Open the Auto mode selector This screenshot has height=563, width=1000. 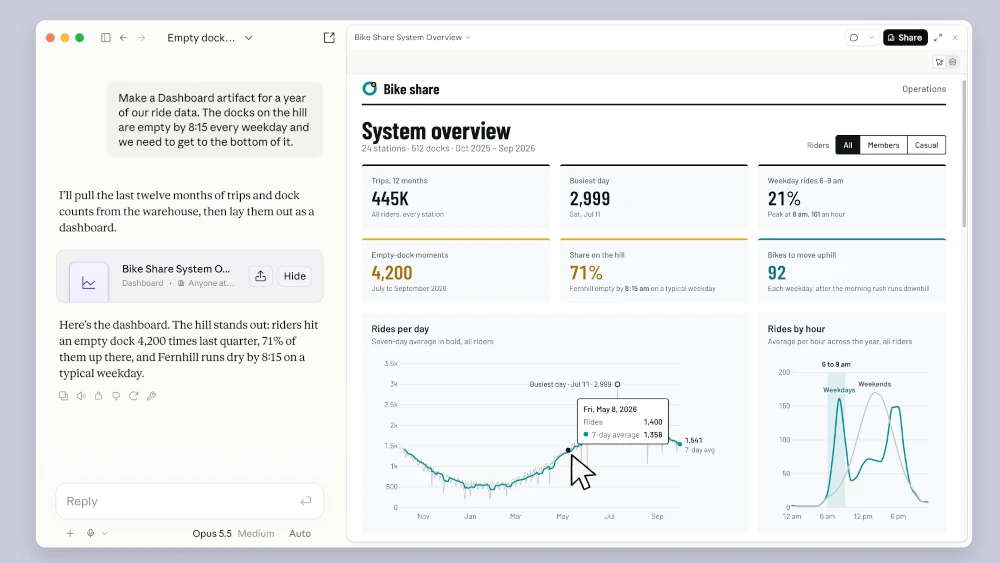point(300,534)
